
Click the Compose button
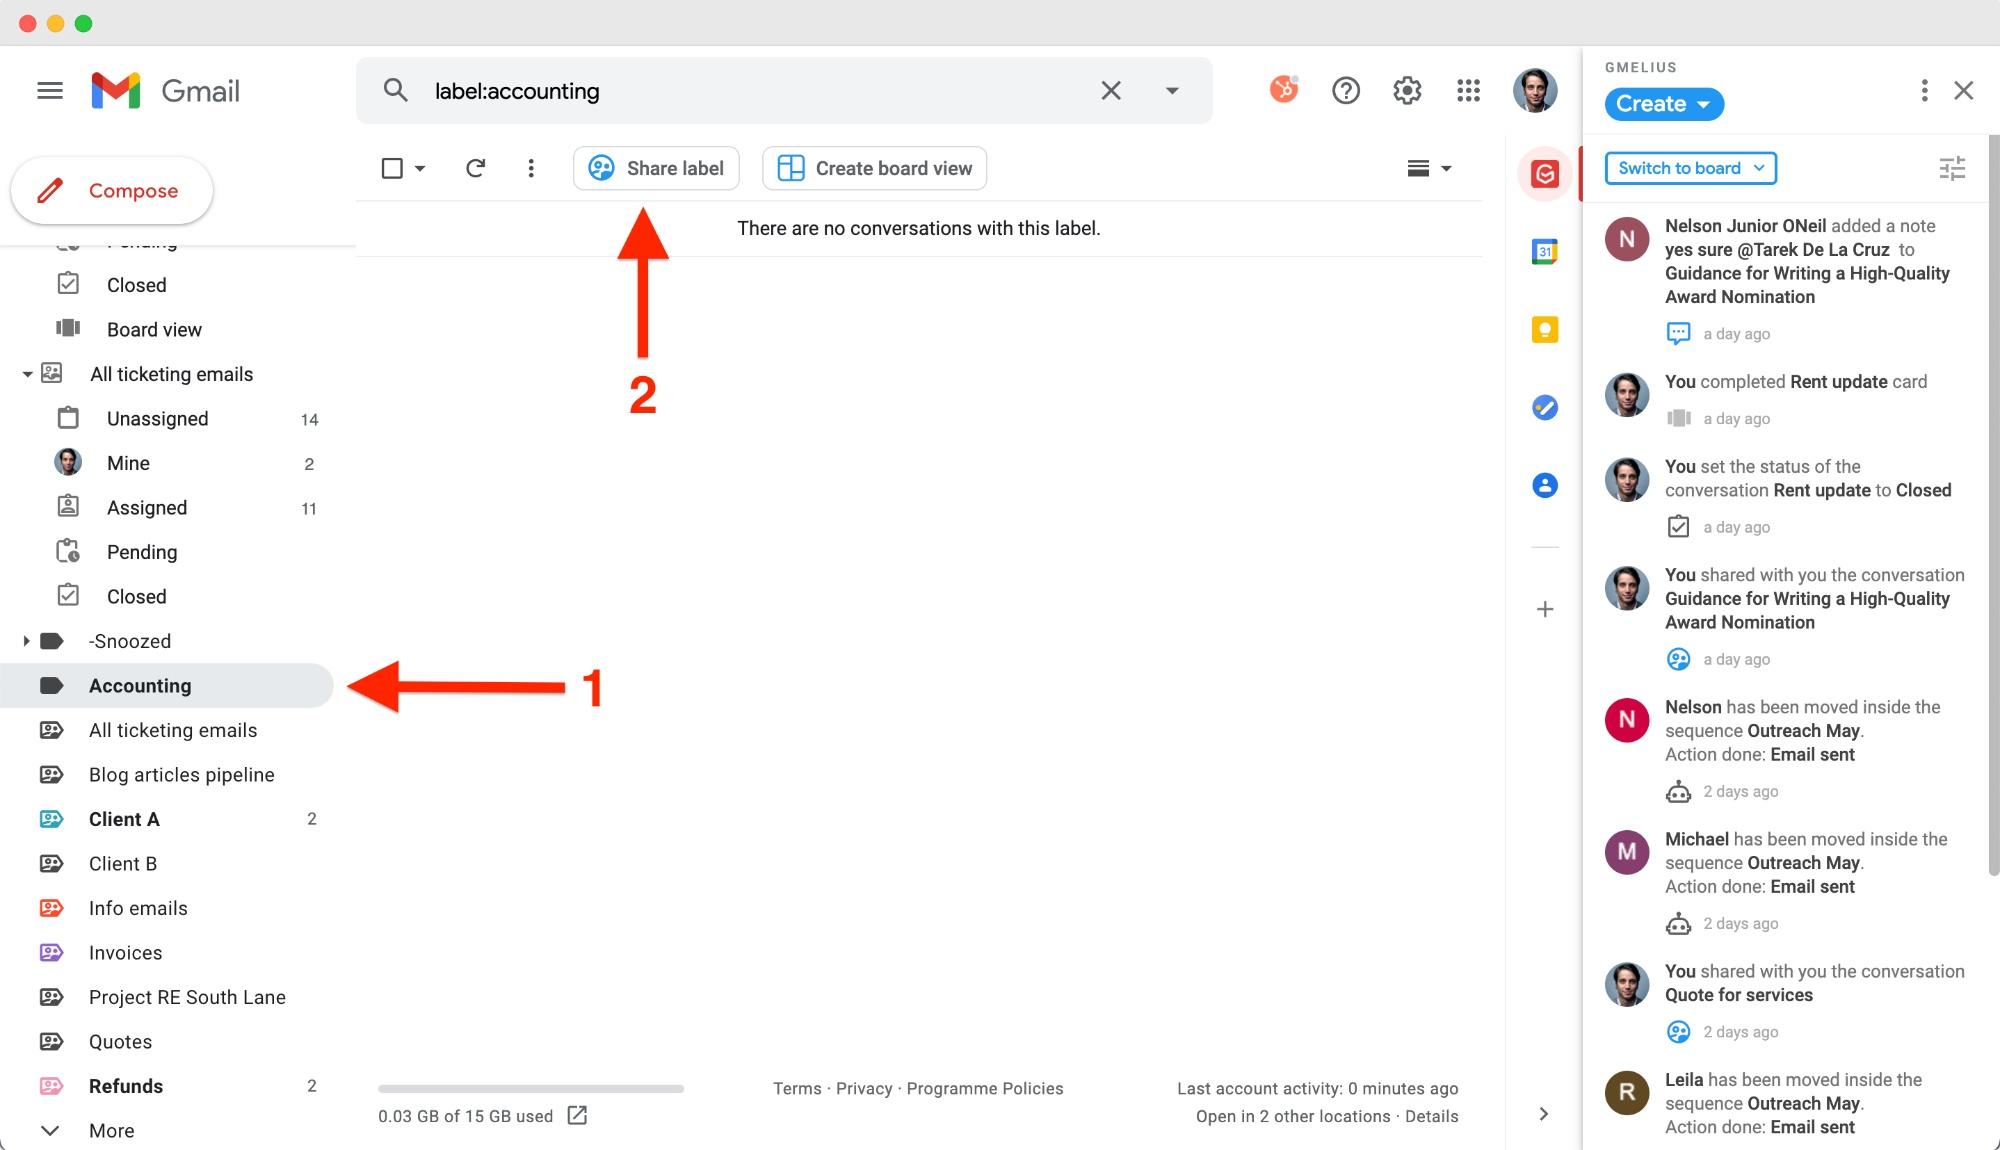[112, 190]
